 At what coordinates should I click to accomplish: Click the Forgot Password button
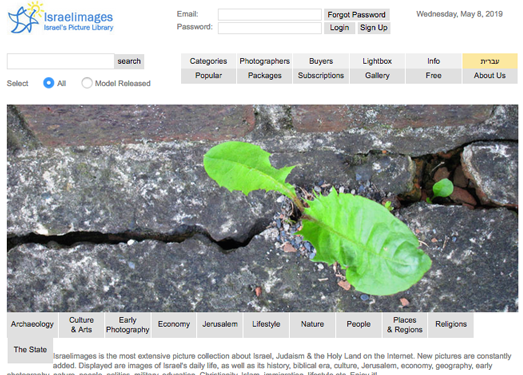coord(357,15)
